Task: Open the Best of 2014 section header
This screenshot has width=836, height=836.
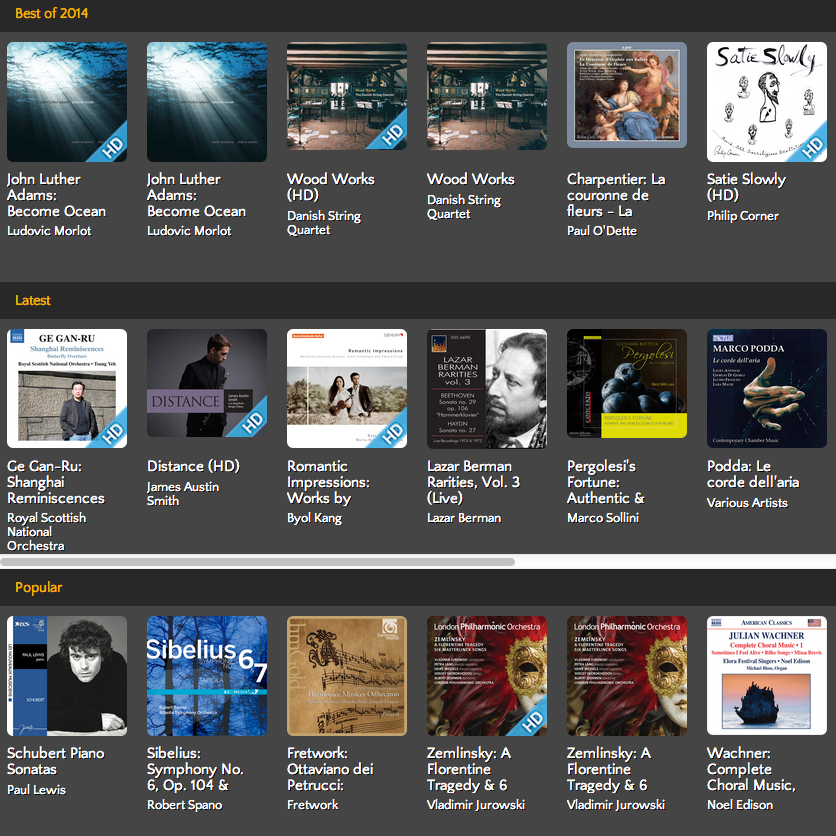Action: point(52,13)
